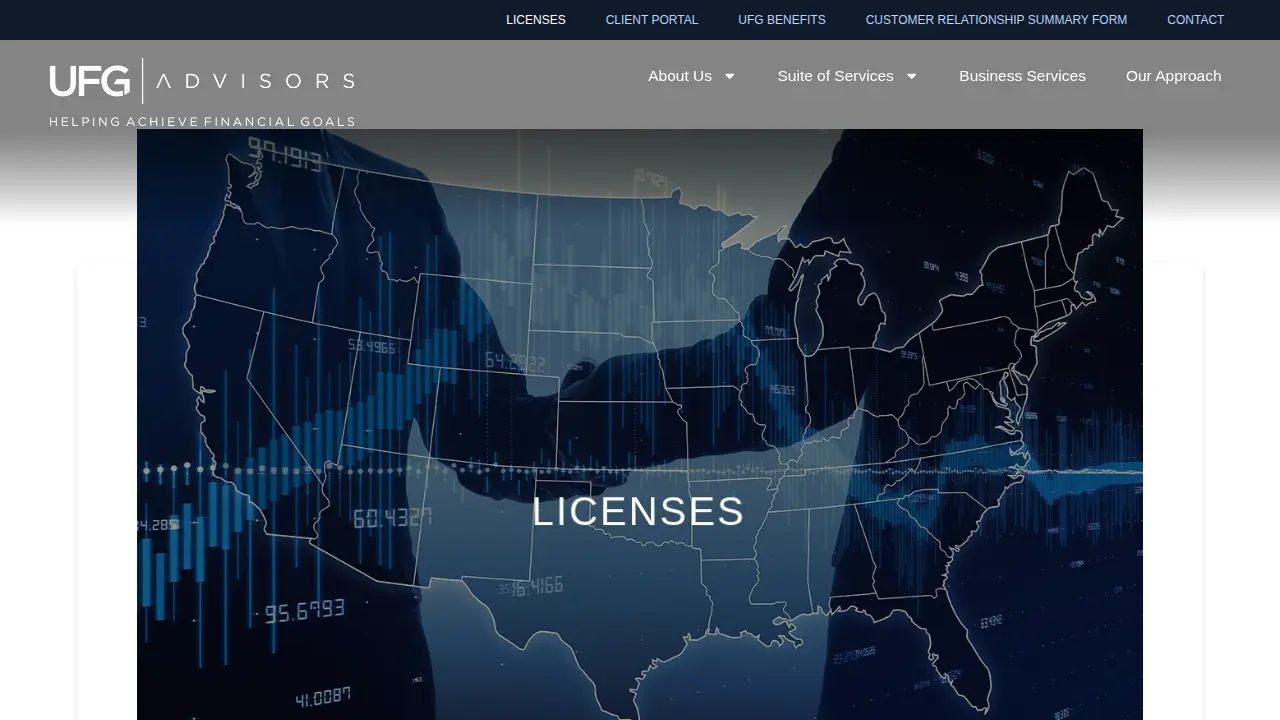
Task: Open the UFG Advisors logo homepage link
Action: 202,92
